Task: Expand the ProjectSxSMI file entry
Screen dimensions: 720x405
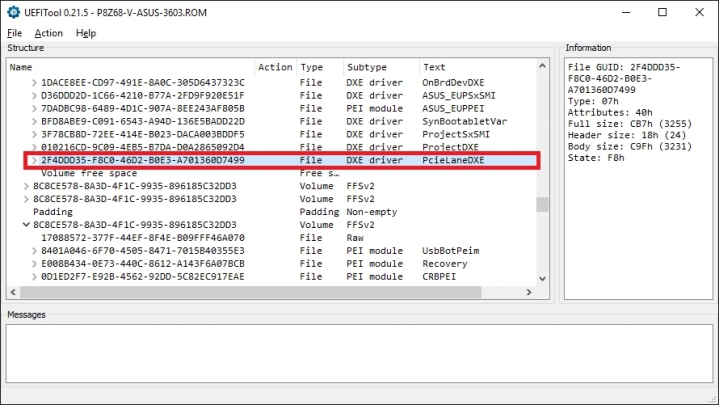Action: 34,134
